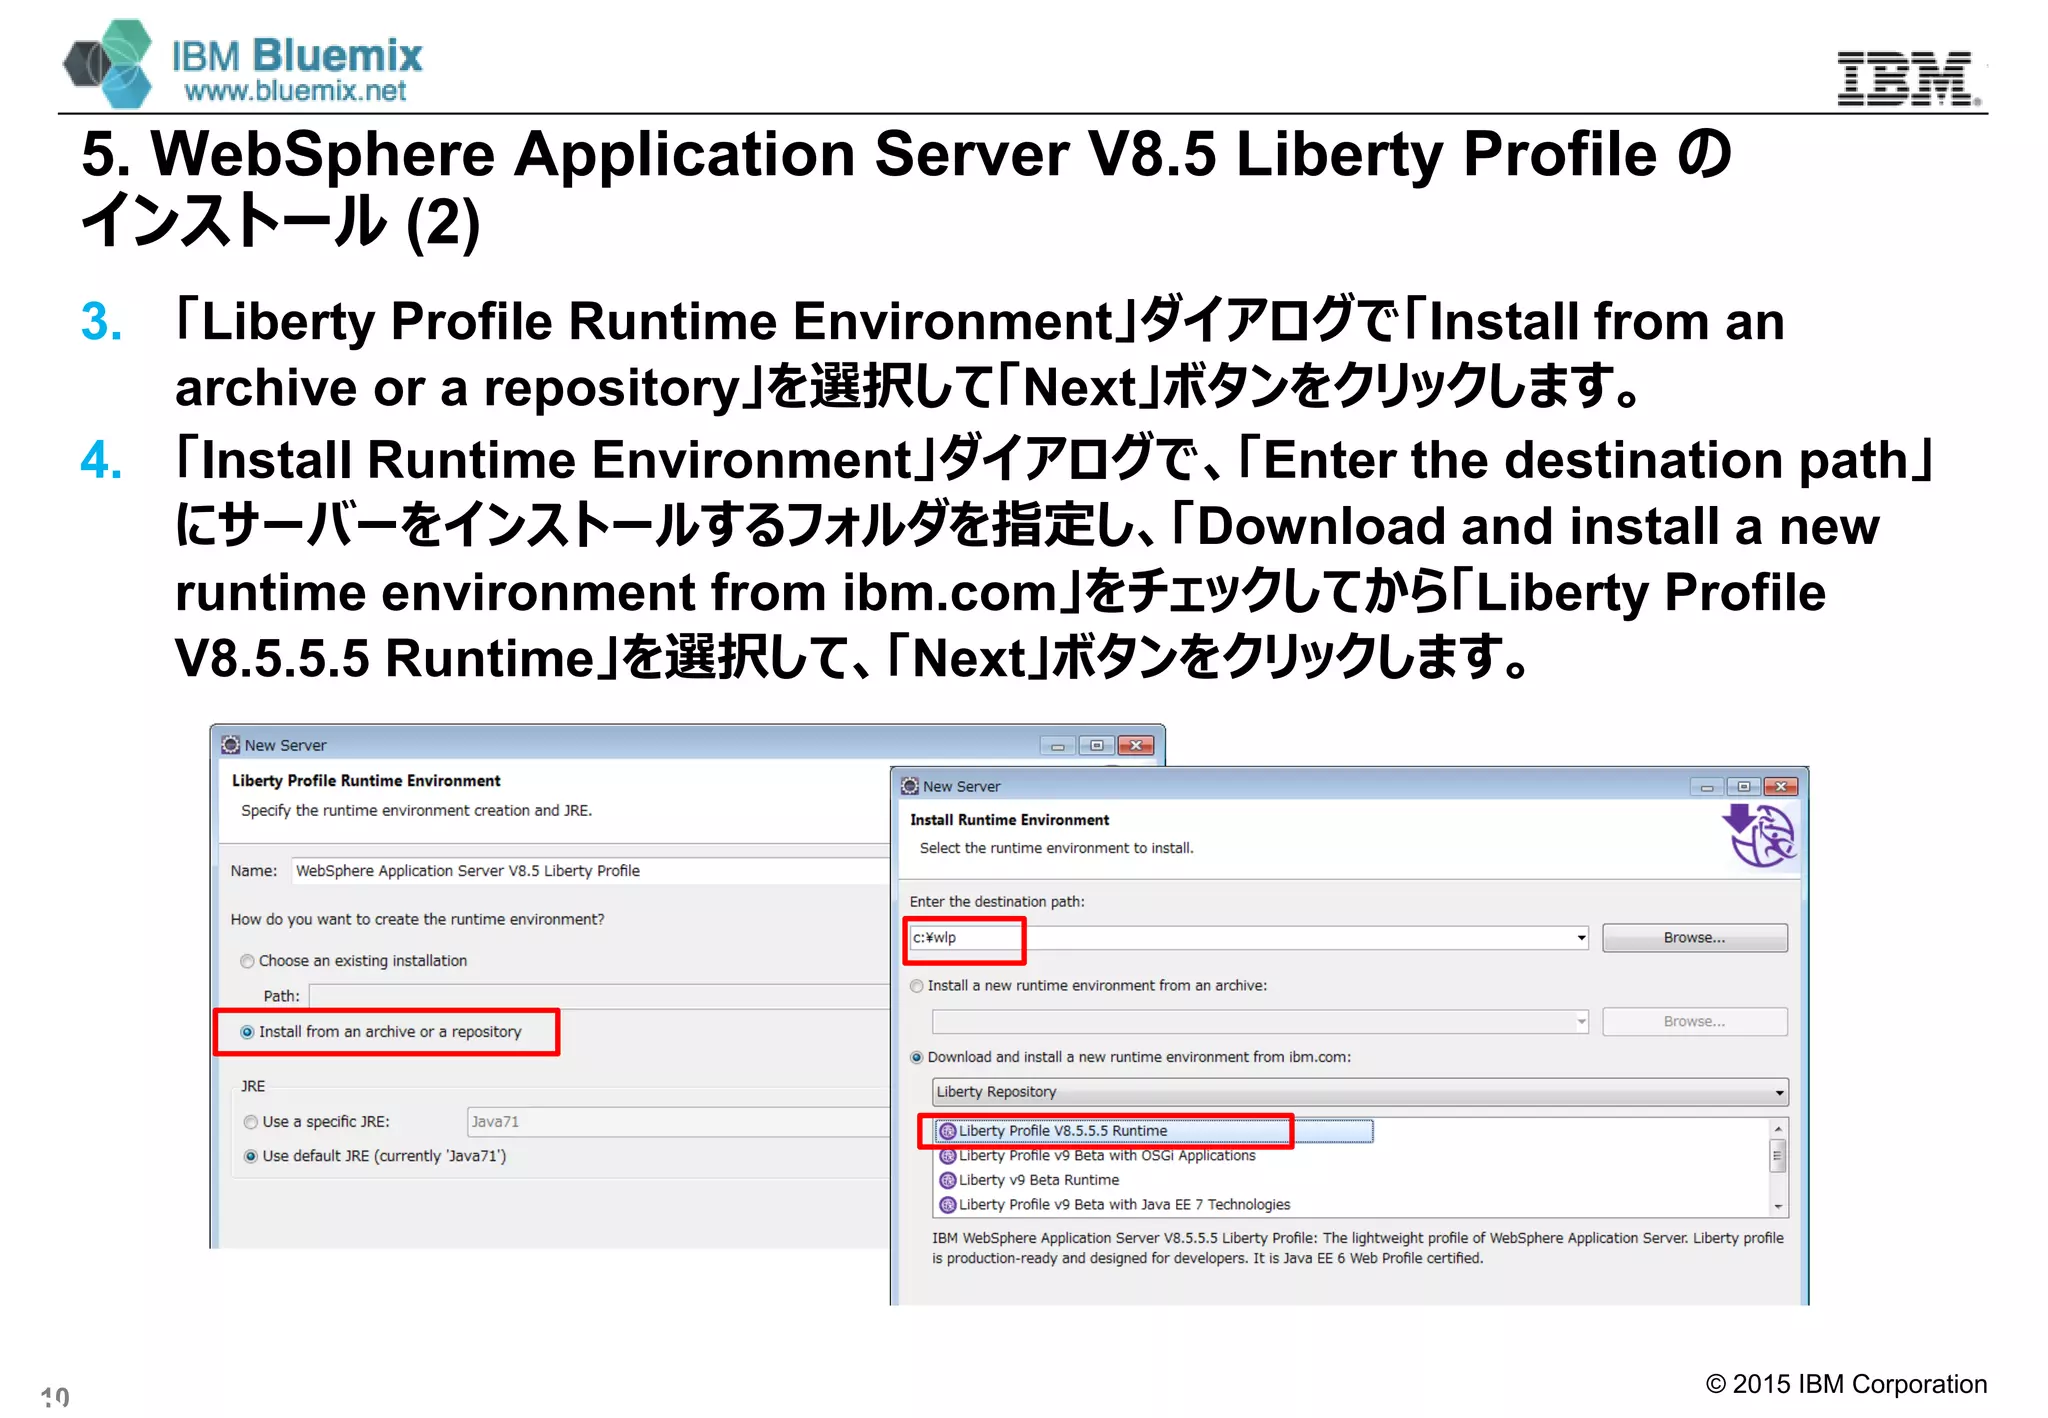Viewport: 2048px width, 1418px height.
Task: Click the IBM logo at top right
Action: 1908,78
